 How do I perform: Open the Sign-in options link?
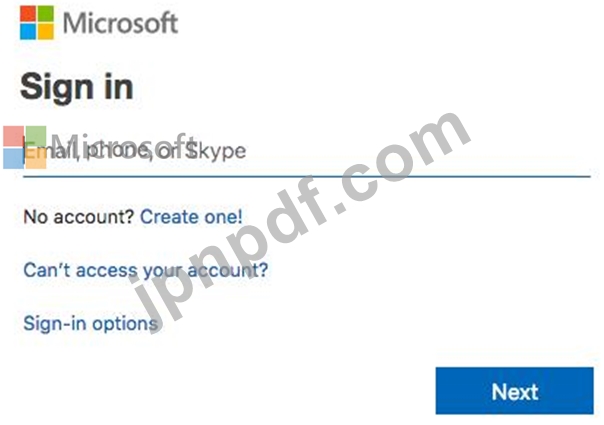tap(91, 323)
